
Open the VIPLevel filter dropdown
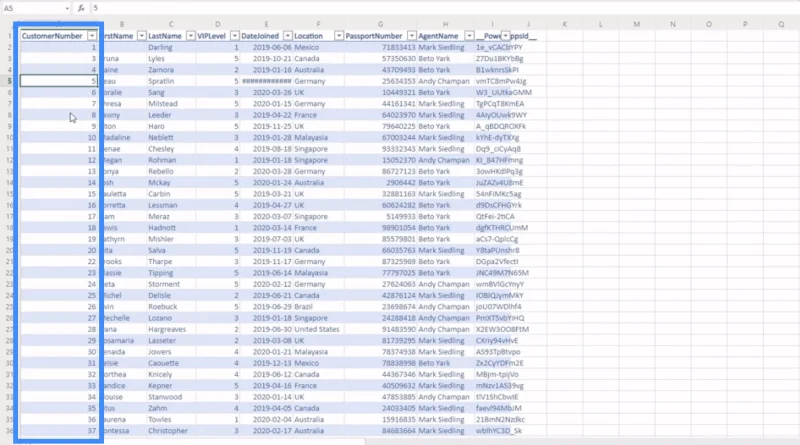[235, 36]
